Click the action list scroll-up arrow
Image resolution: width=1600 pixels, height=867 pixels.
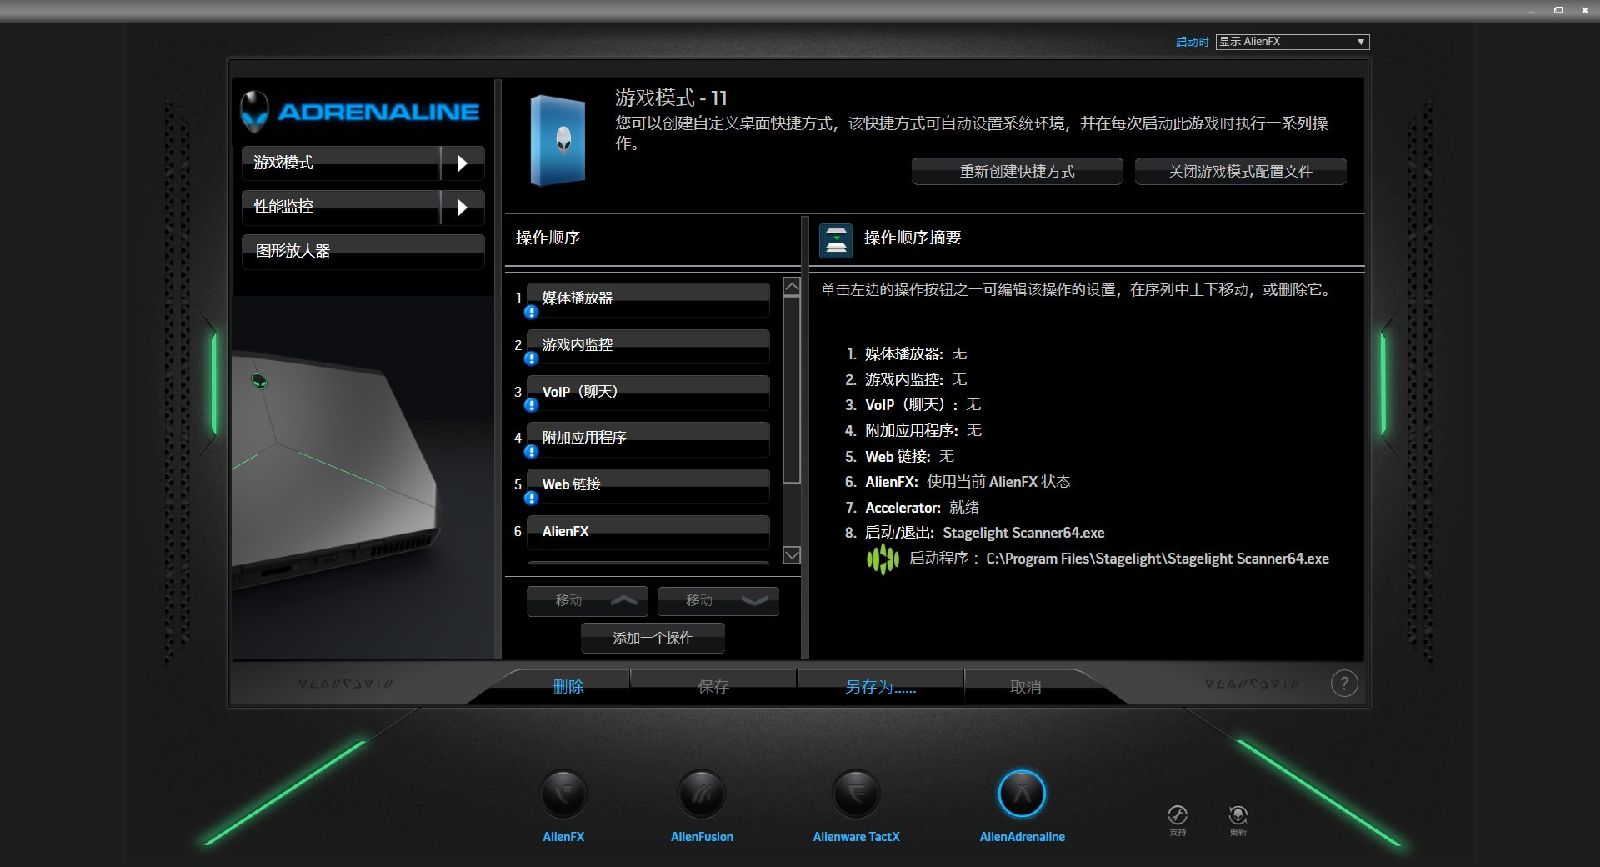click(792, 287)
